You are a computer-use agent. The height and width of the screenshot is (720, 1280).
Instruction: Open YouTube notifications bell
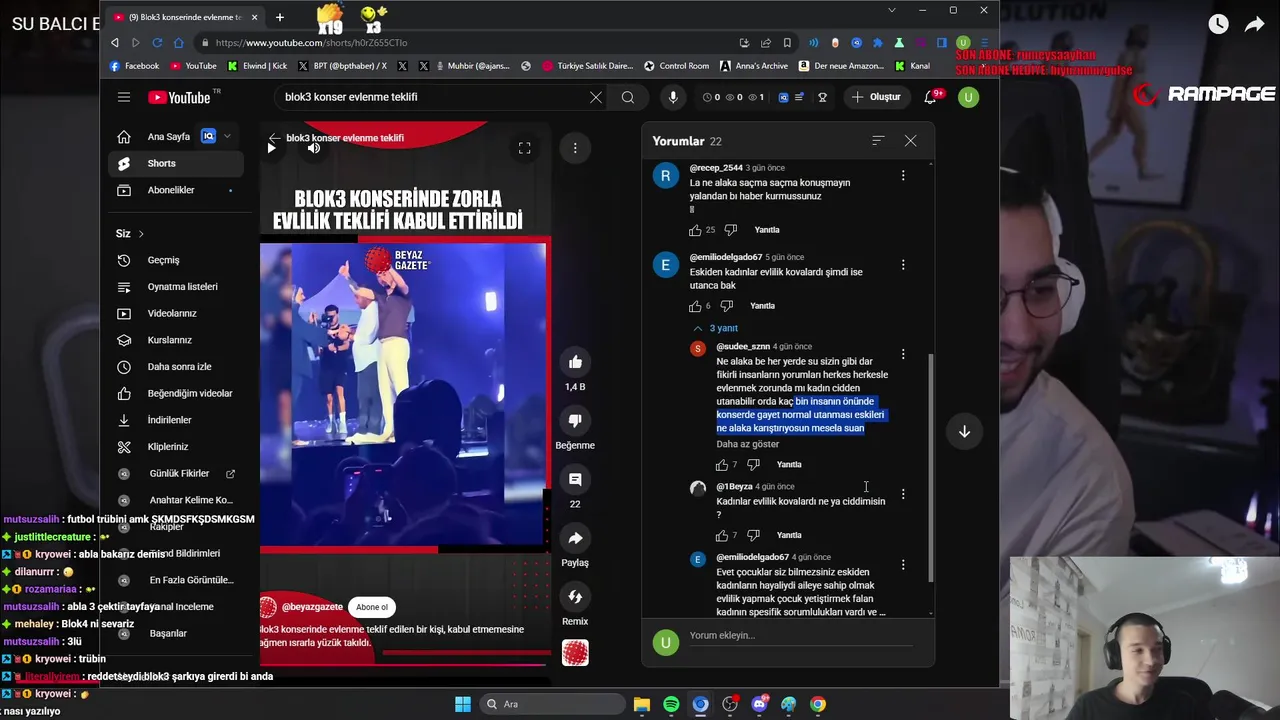pyautogui.click(x=931, y=97)
